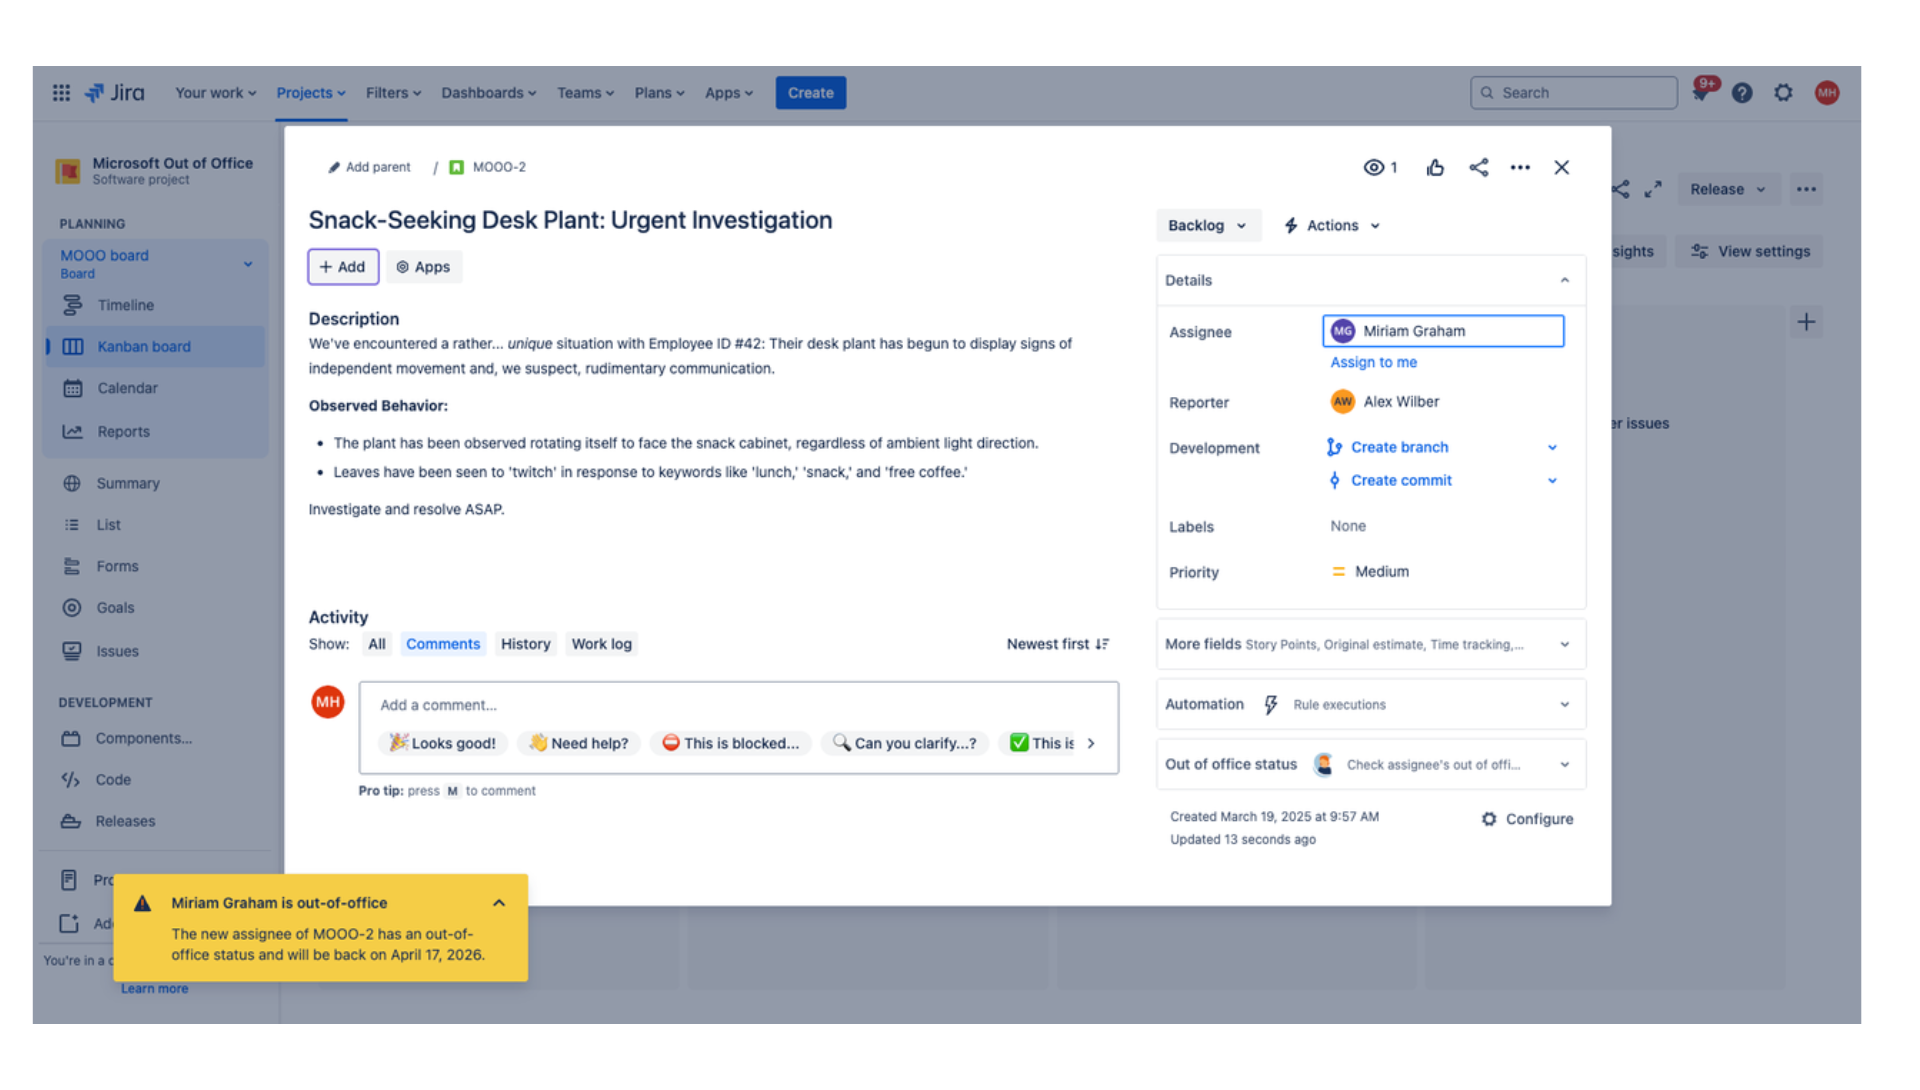This screenshot has height=1090, width=1920.
Task: Toggle Newest first sort order
Action: point(1058,644)
